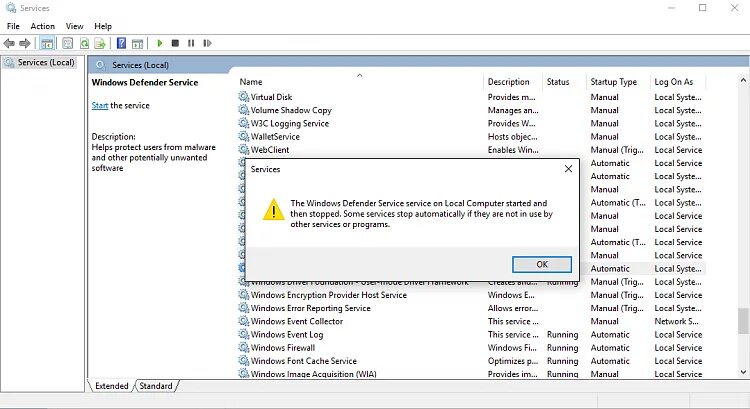
Task: Click the Pause Service icon
Action: (x=191, y=44)
